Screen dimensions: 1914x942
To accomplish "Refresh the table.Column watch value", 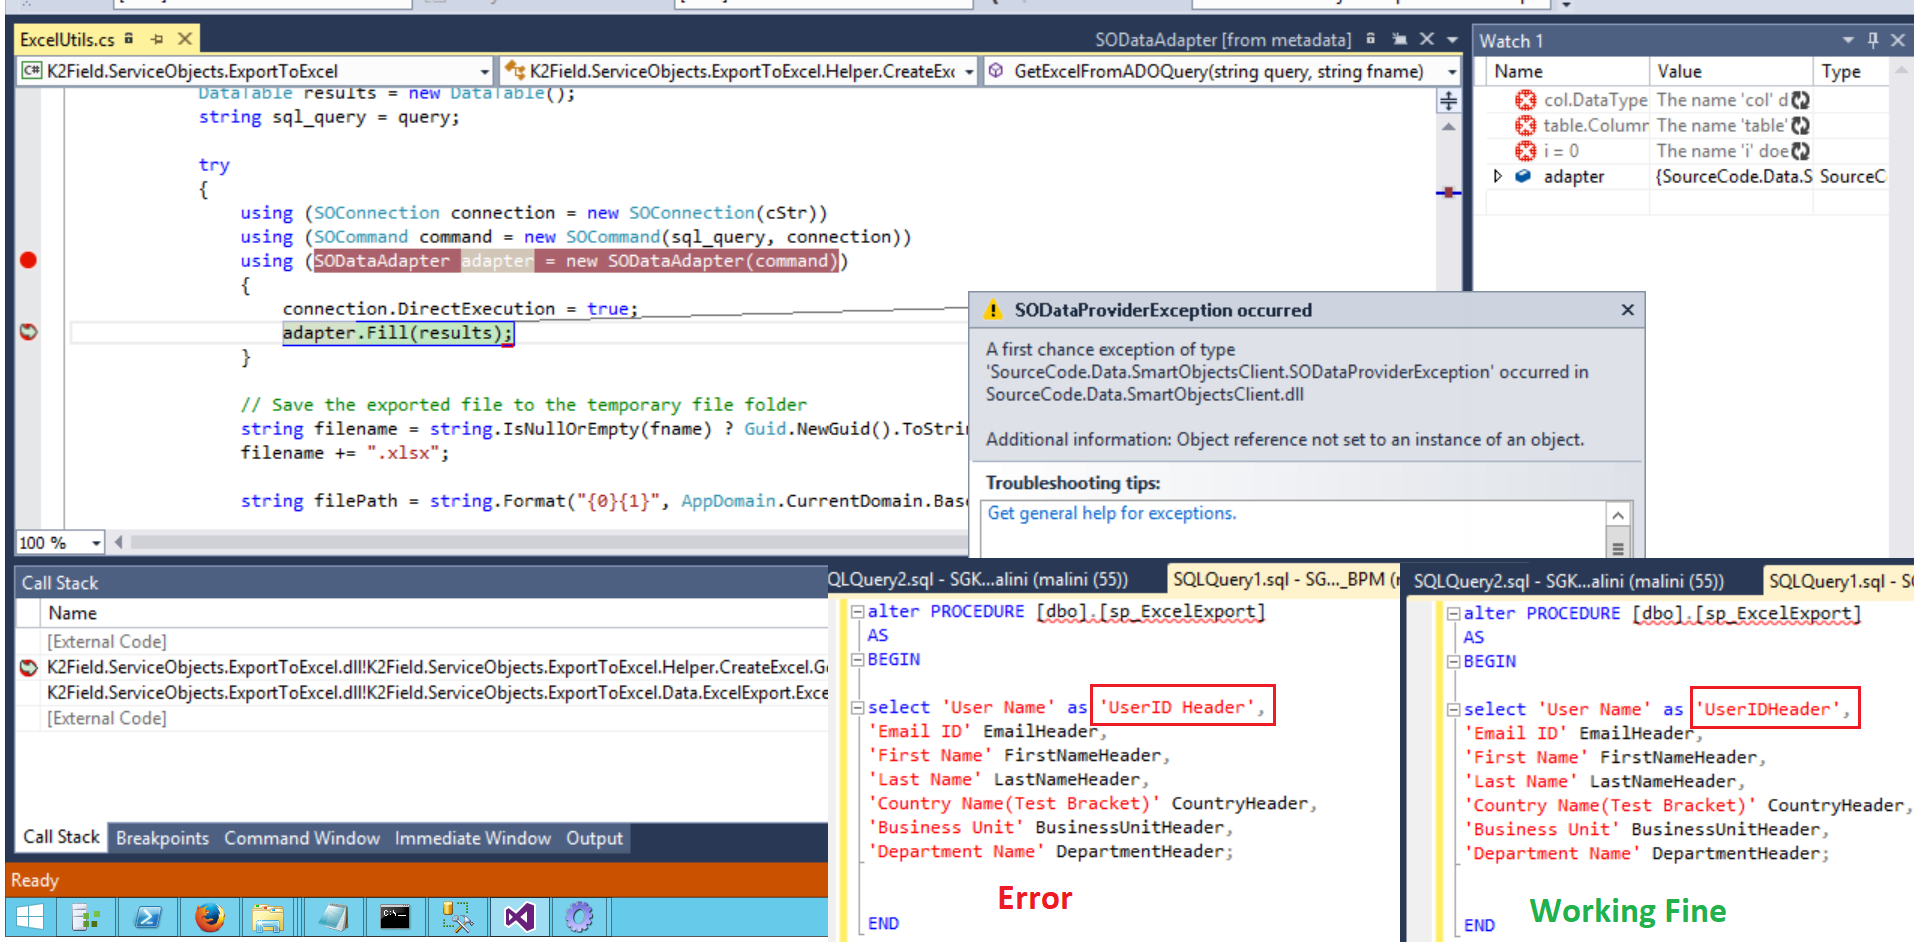I will click(x=1801, y=125).
